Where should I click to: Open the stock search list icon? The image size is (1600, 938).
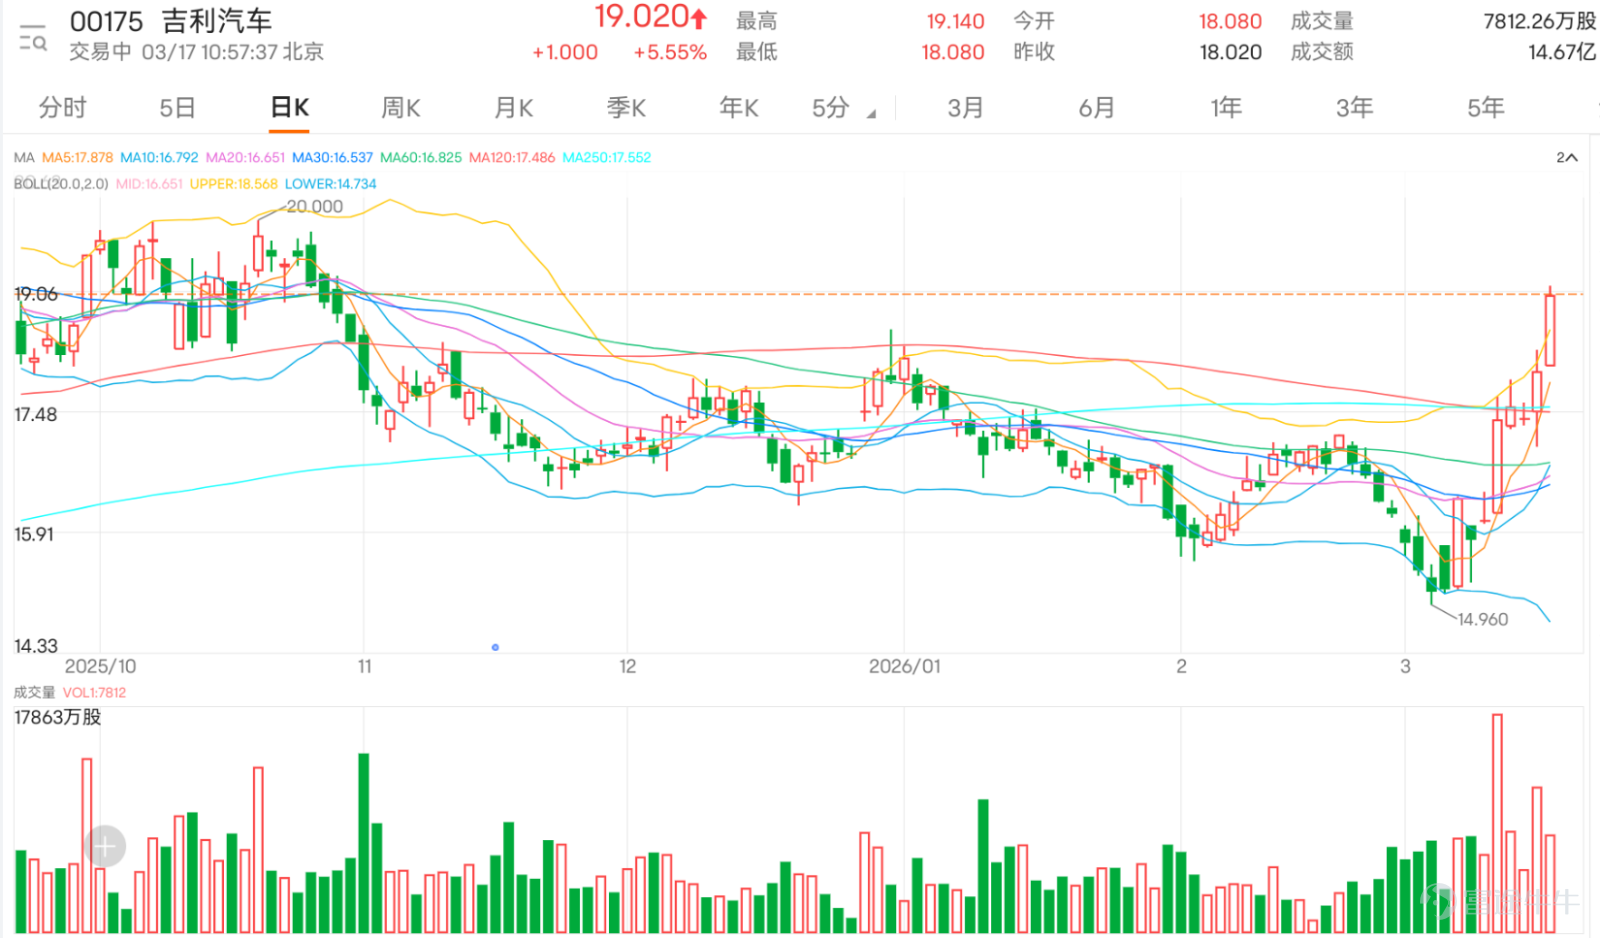point(32,37)
